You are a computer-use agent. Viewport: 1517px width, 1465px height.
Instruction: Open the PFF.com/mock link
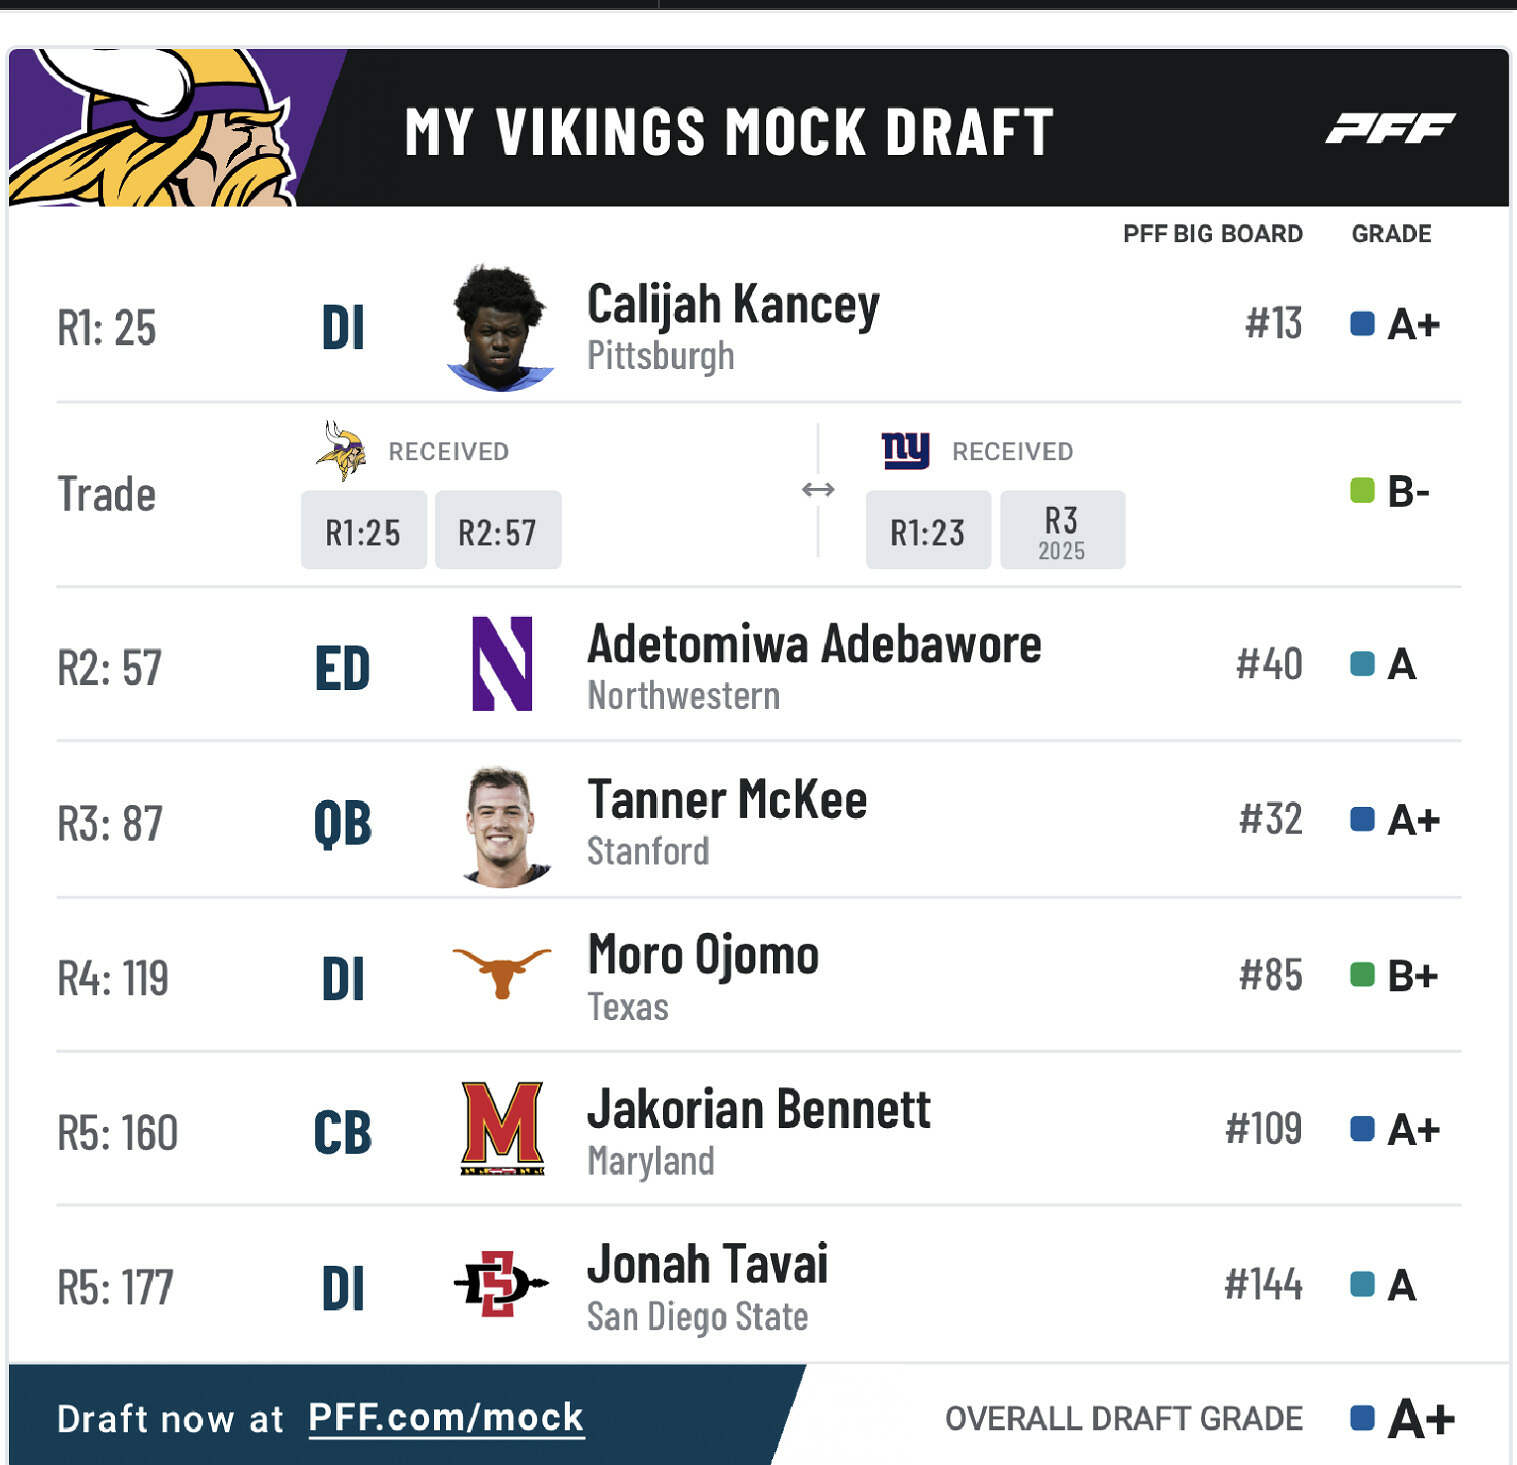[x=446, y=1417]
